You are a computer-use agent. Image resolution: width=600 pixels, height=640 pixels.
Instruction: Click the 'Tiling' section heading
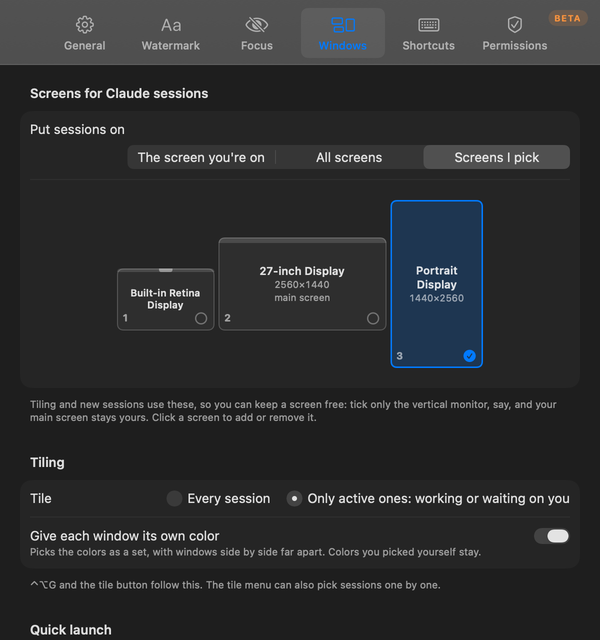[47, 462]
